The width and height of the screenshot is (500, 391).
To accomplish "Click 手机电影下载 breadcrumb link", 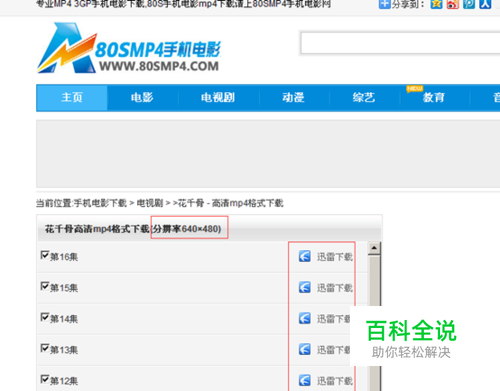I will pos(100,203).
